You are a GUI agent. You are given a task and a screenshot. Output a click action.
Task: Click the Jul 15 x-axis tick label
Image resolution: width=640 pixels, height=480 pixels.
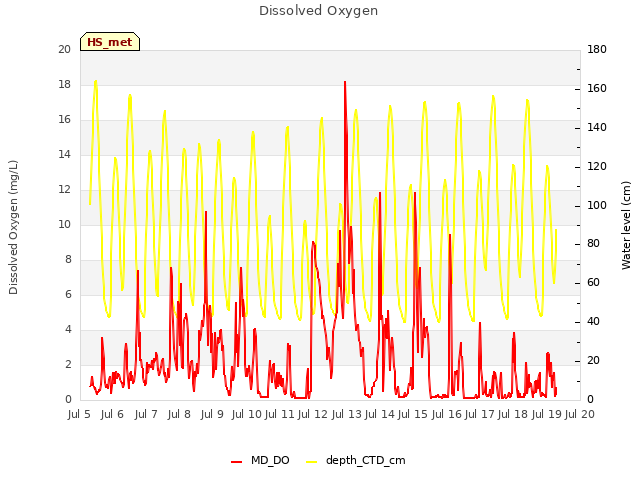point(413,414)
